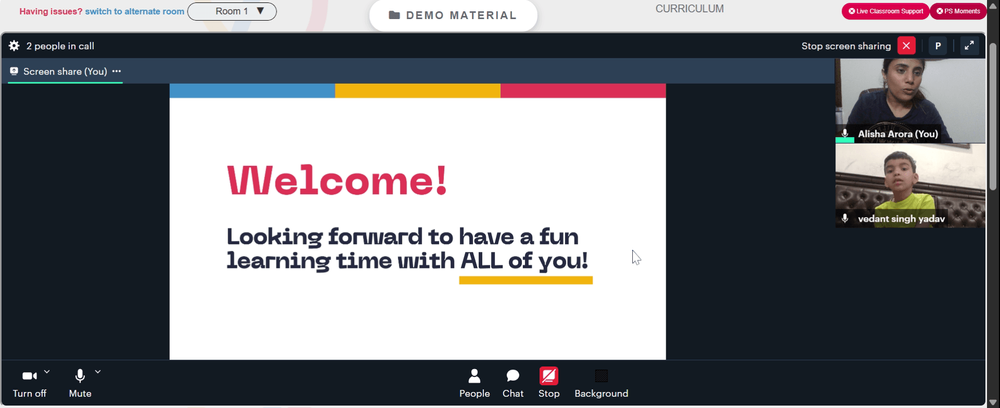Viewport: 1000px width, 408px height.
Task: Select Alisha Arora video thumbnail
Action: (x=910, y=101)
